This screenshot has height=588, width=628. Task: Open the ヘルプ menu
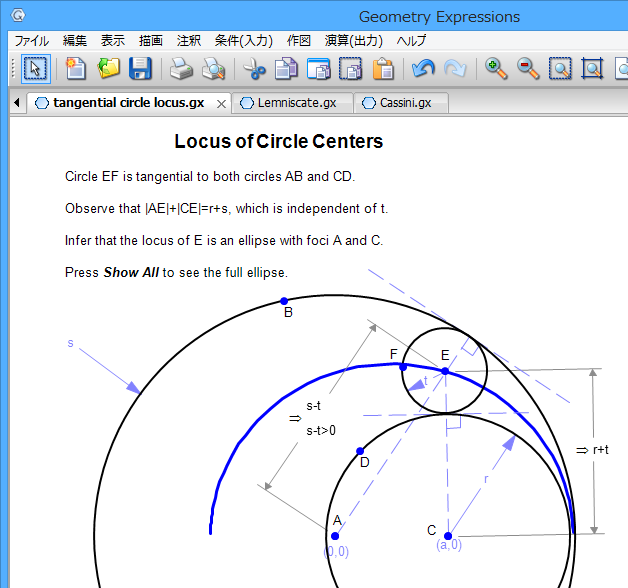pyautogui.click(x=411, y=41)
